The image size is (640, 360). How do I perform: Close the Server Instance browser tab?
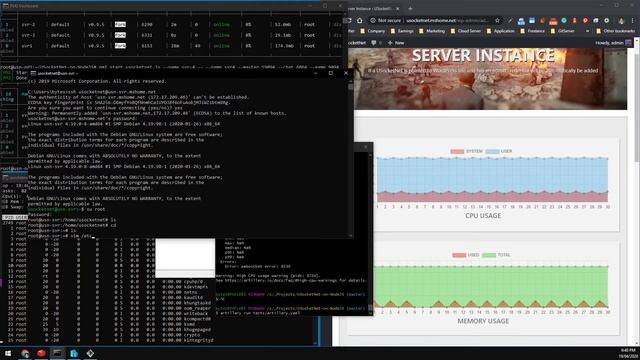point(398,8)
